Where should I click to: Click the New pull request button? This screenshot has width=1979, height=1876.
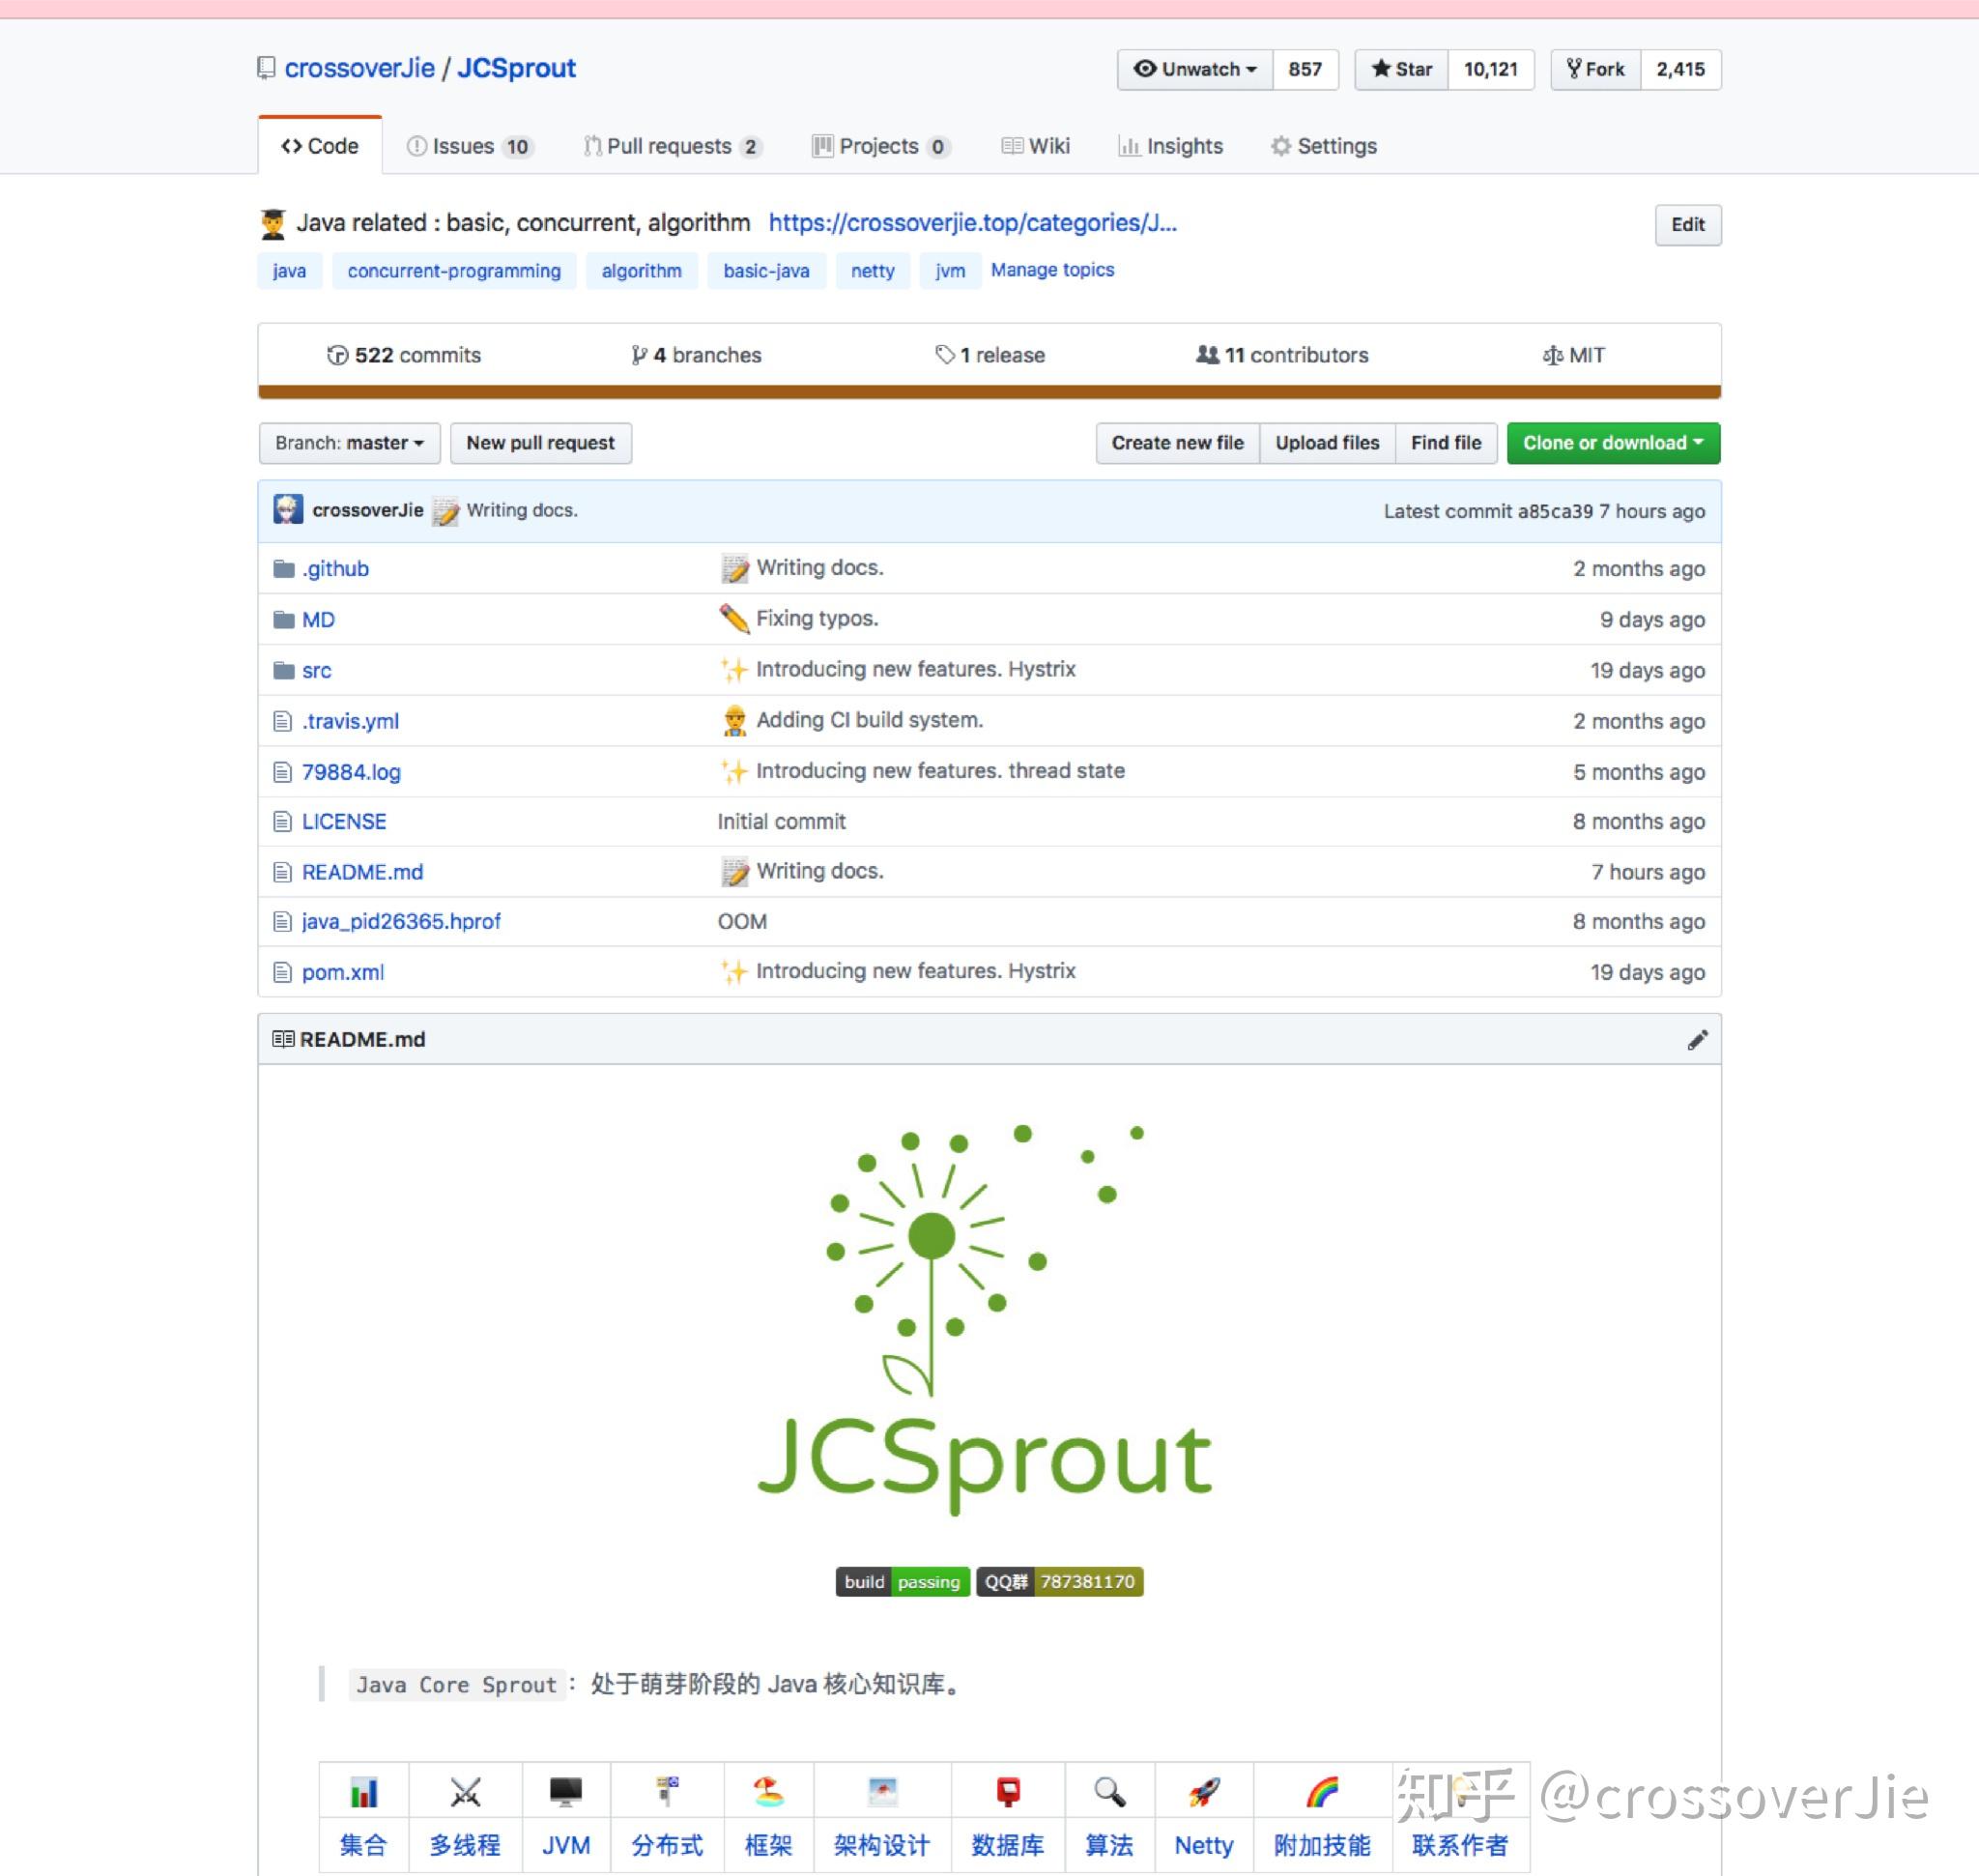(540, 443)
